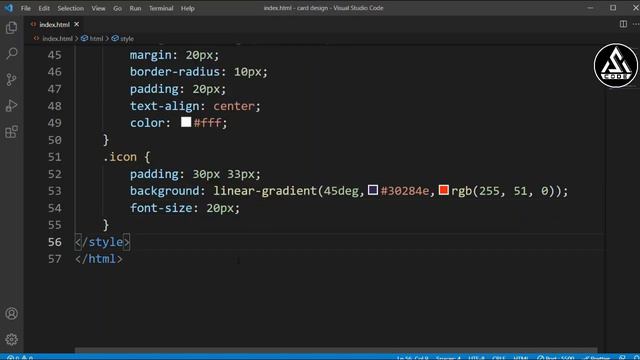
Task: Open the #30284e purple color swatch
Action: [x=373, y=190]
